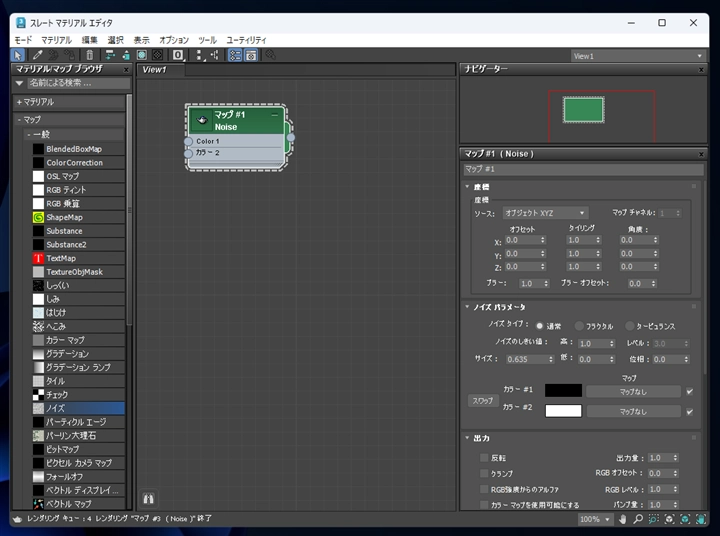Close the Material/Map Browser panel
The height and width of the screenshot is (536, 720).
click(126, 70)
